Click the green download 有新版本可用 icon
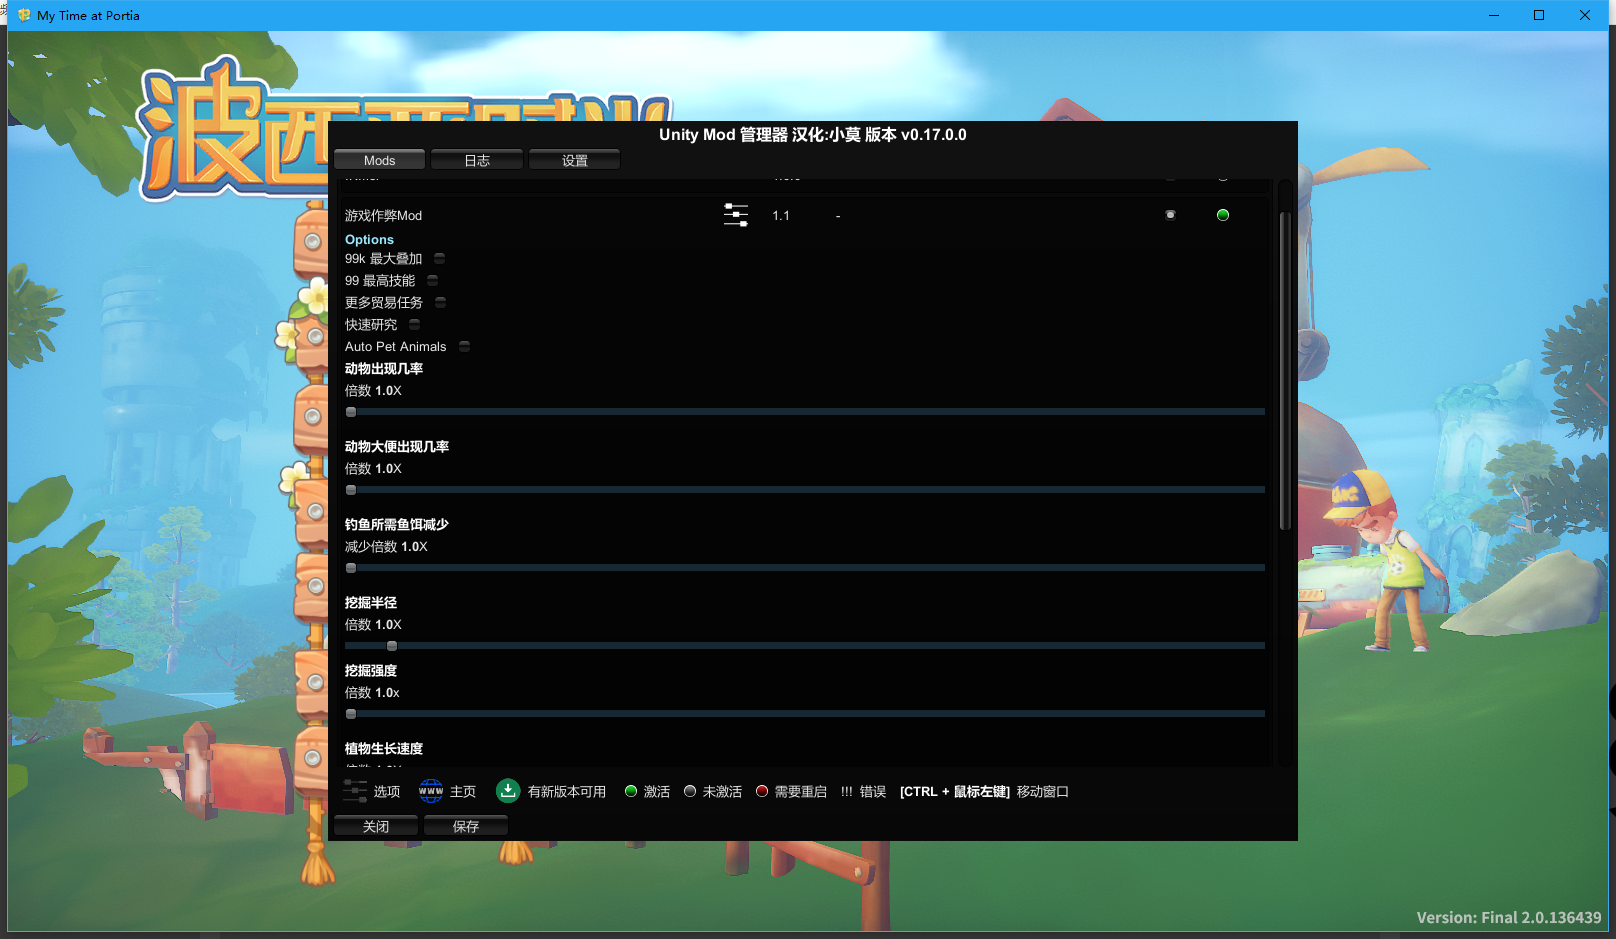Image resolution: width=1616 pixels, height=939 pixels. [508, 791]
